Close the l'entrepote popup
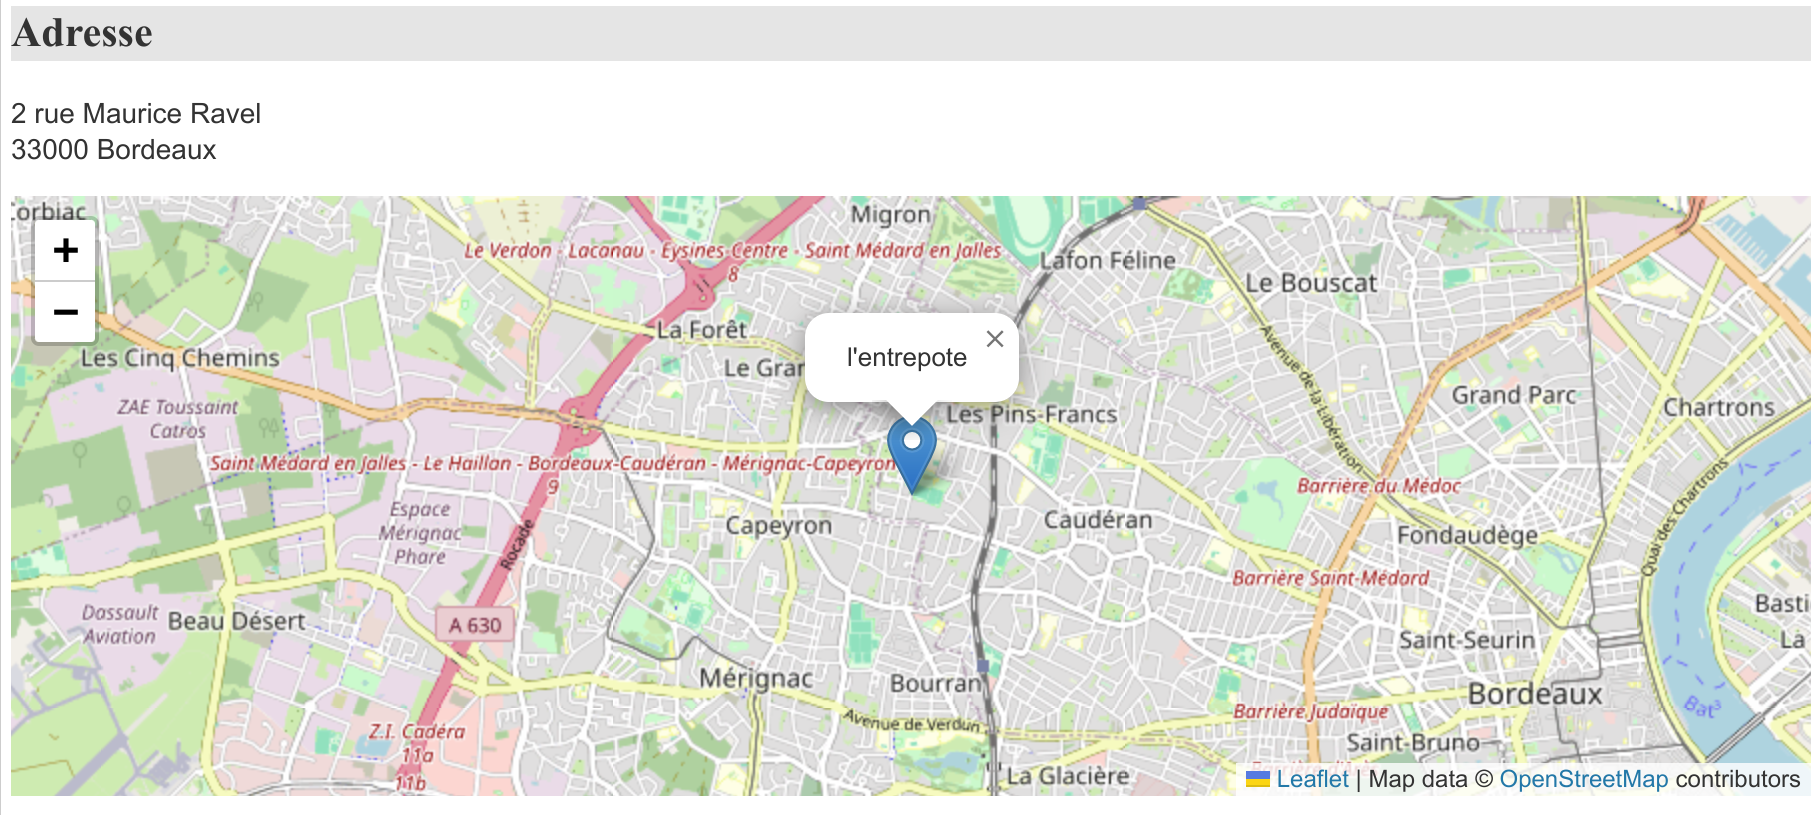This screenshot has height=815, width=1818. tap(994, 339)
